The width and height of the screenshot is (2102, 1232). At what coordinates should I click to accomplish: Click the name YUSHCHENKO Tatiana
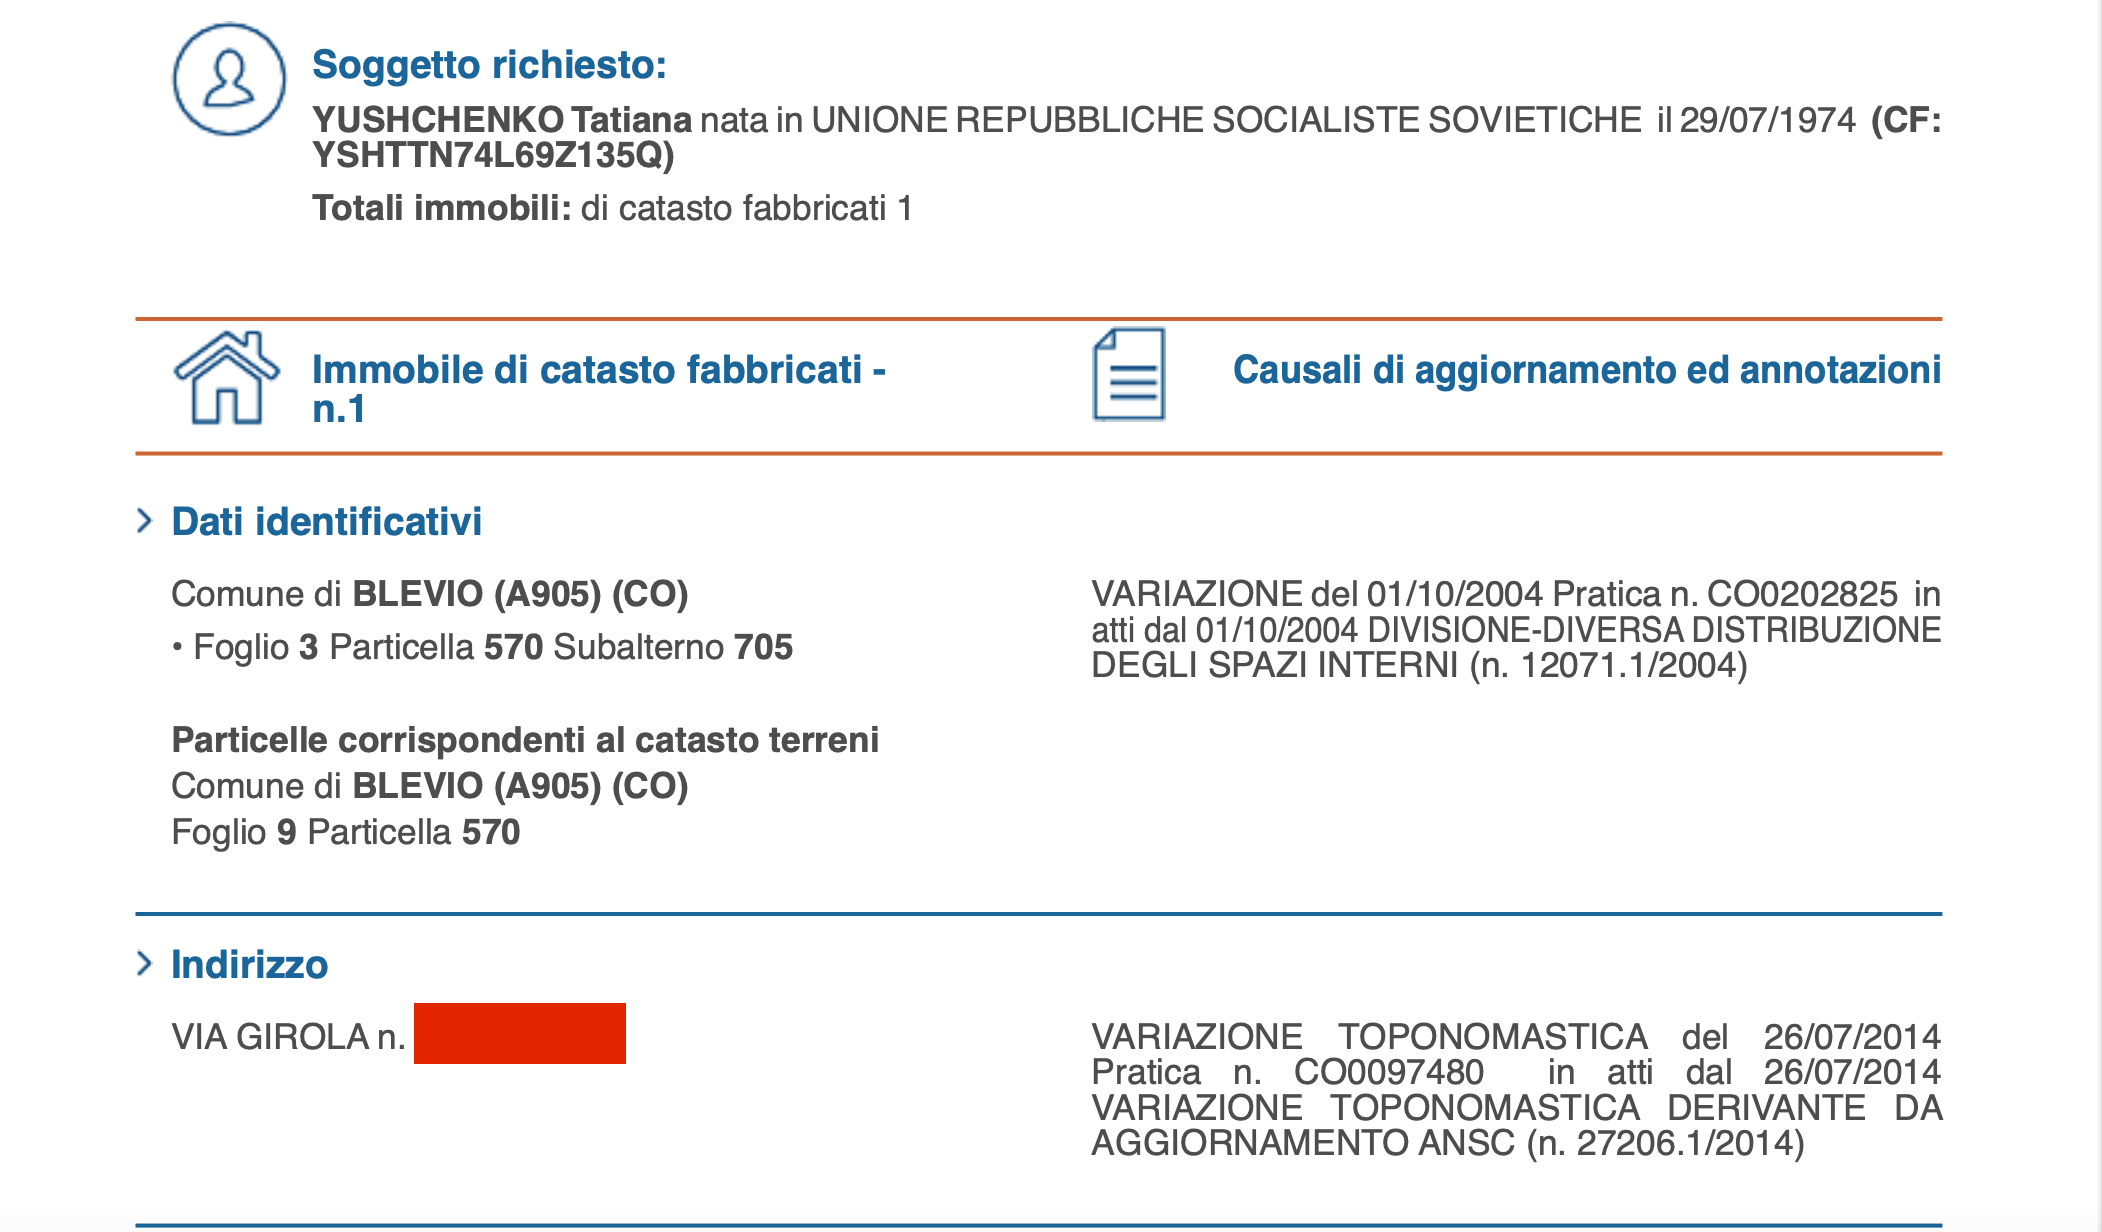click(x=501, y=120)
